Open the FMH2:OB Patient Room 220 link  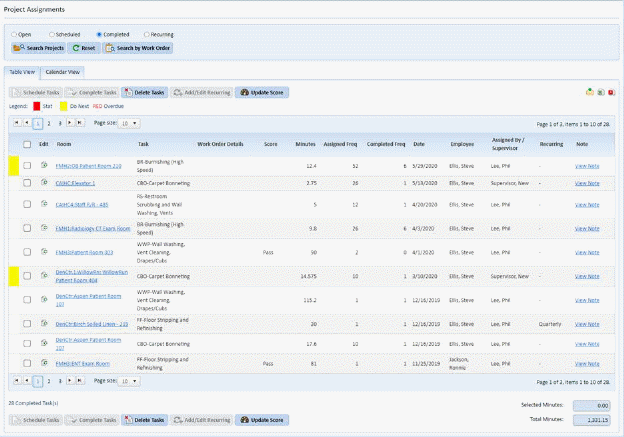pyautogui.click(x=88, y=165)
